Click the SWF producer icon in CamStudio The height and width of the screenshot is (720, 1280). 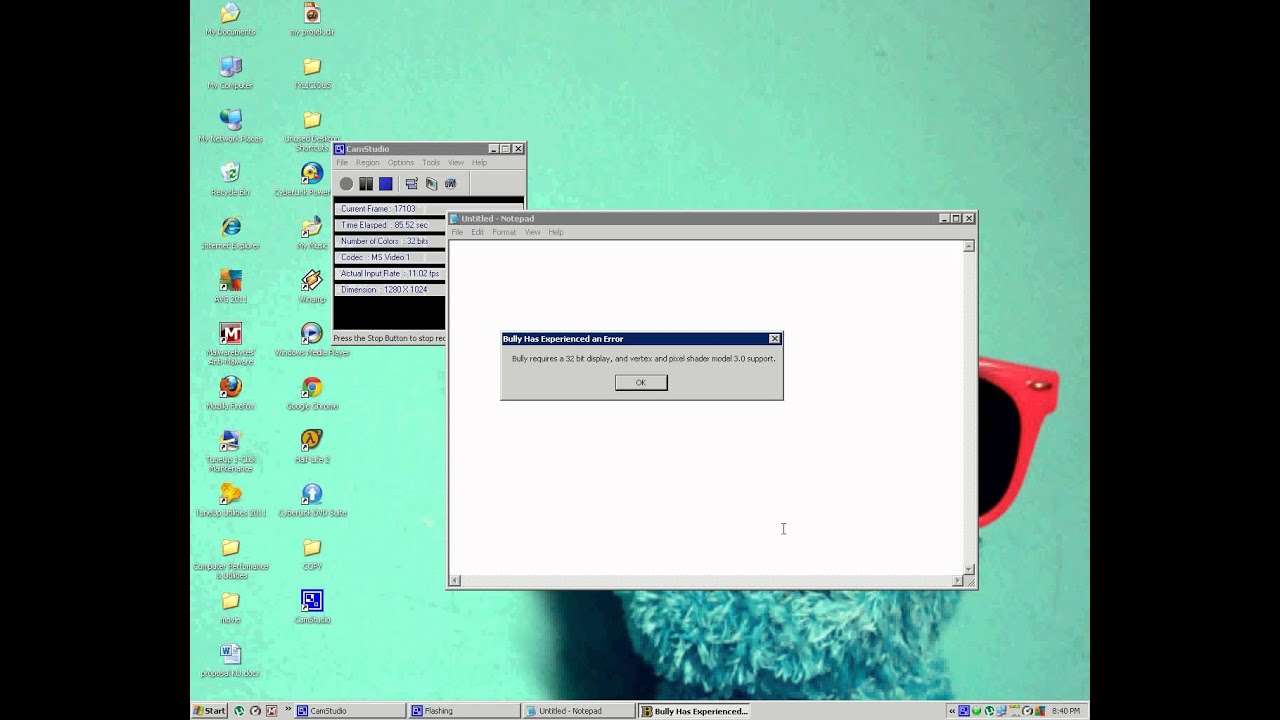click(451, 184)
